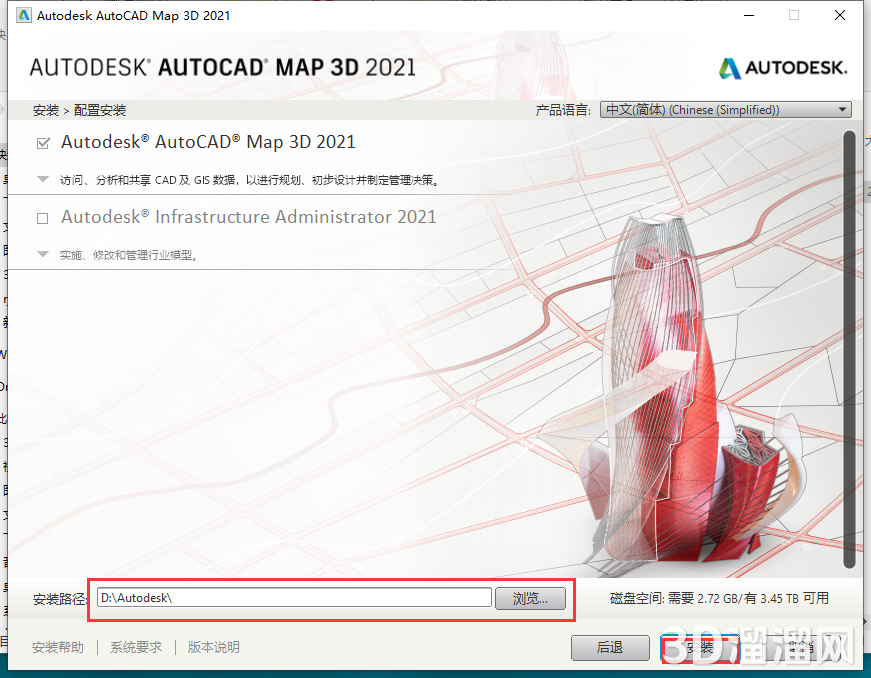Viewport: 871px width, 678px height.
Task: Click the Autodesk AutoCAD Map 3D 2021 product title
Action: point(210,142)
